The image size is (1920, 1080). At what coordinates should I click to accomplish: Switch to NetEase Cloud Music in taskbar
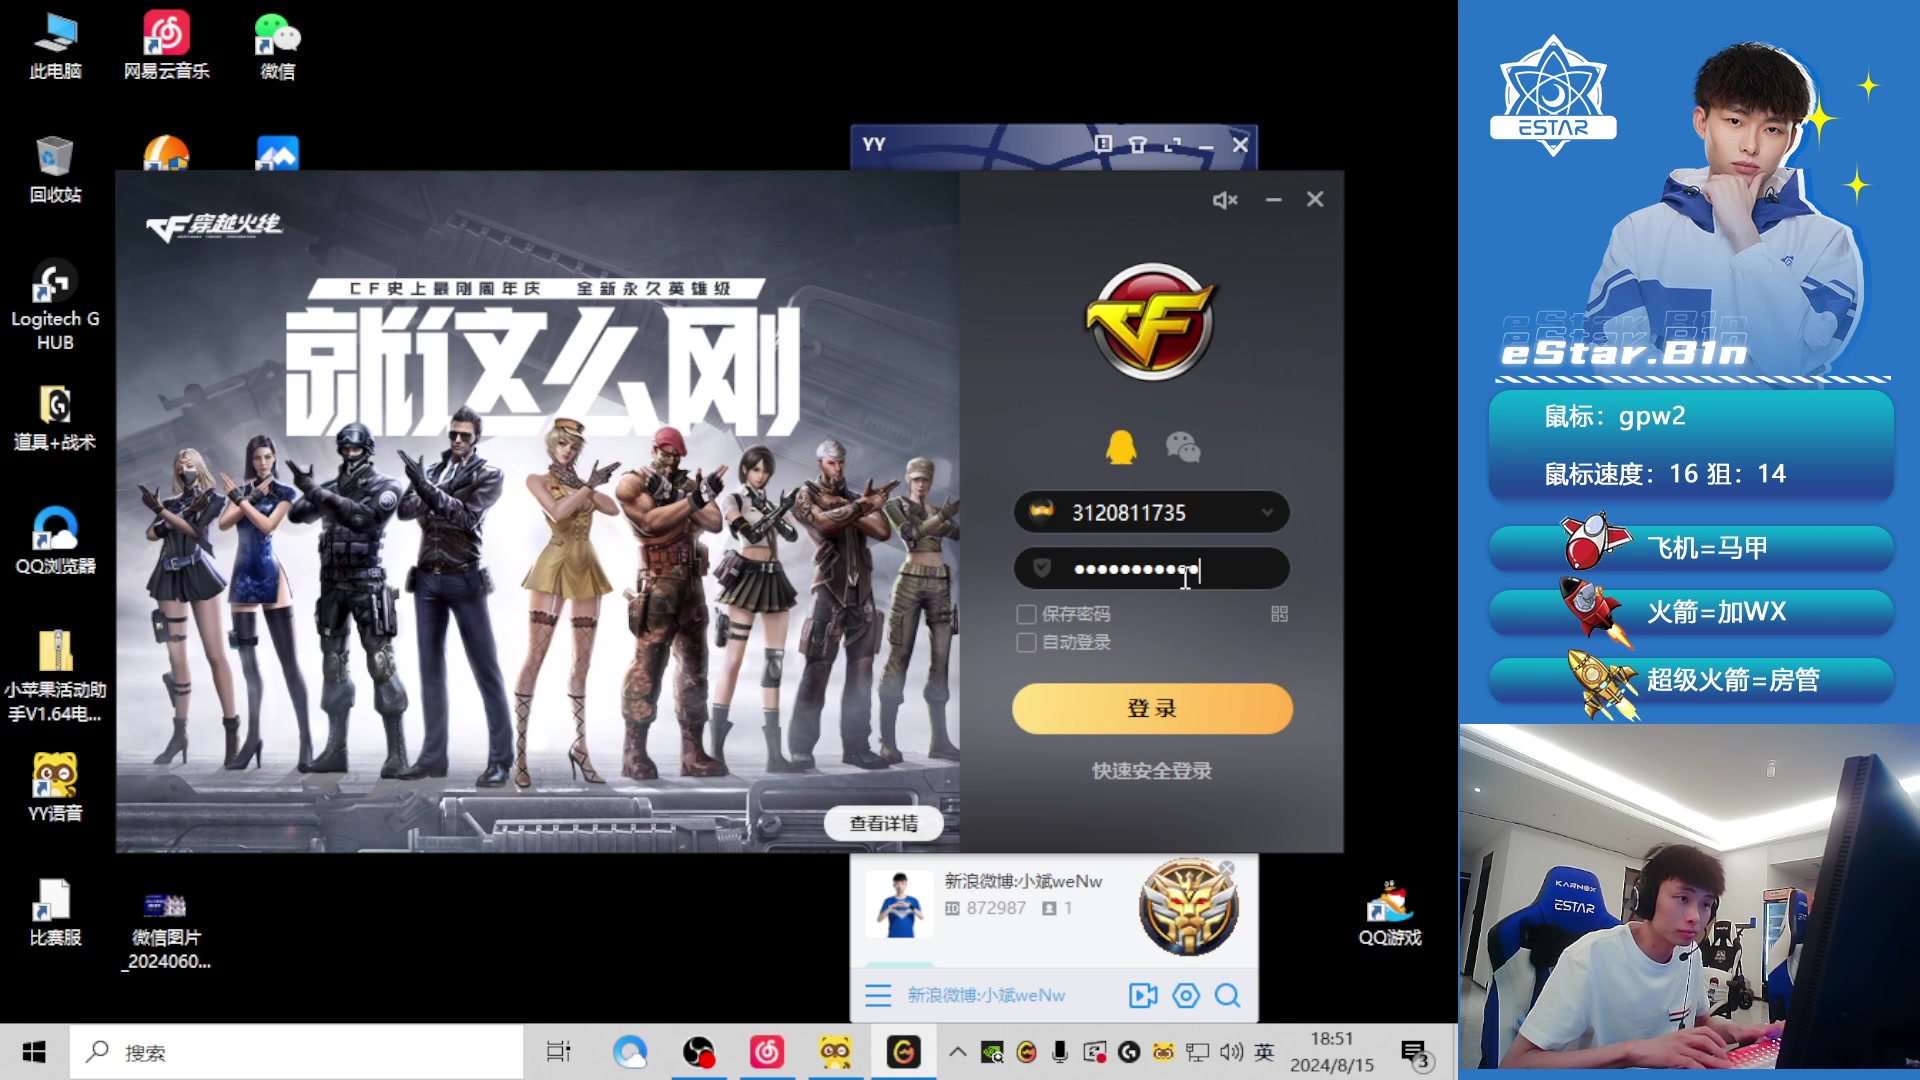pos(767,1052)
